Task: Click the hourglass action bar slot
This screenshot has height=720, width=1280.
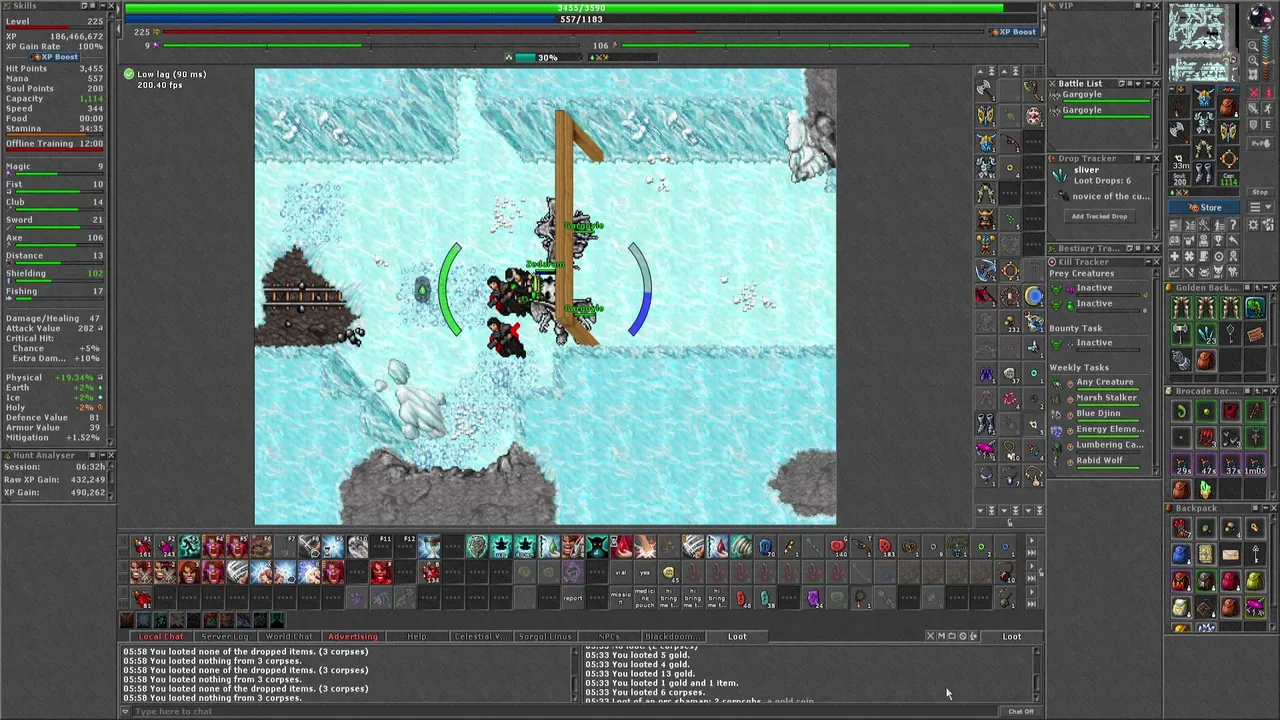Action: 431,546
